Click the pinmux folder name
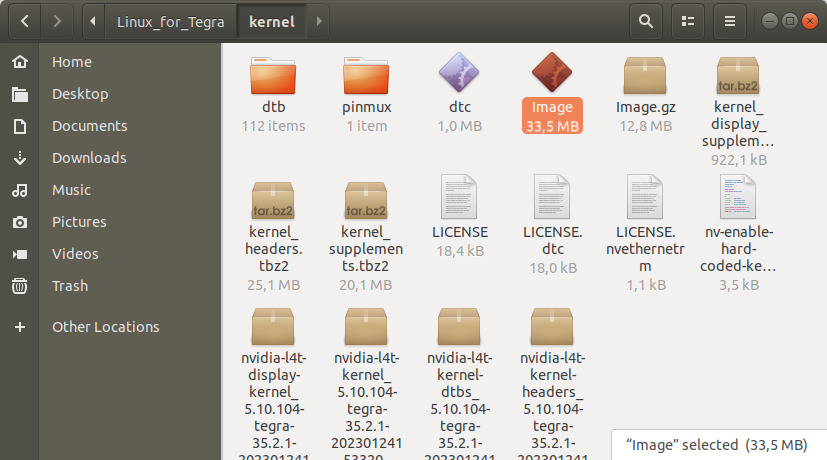 tap(367, 107)
